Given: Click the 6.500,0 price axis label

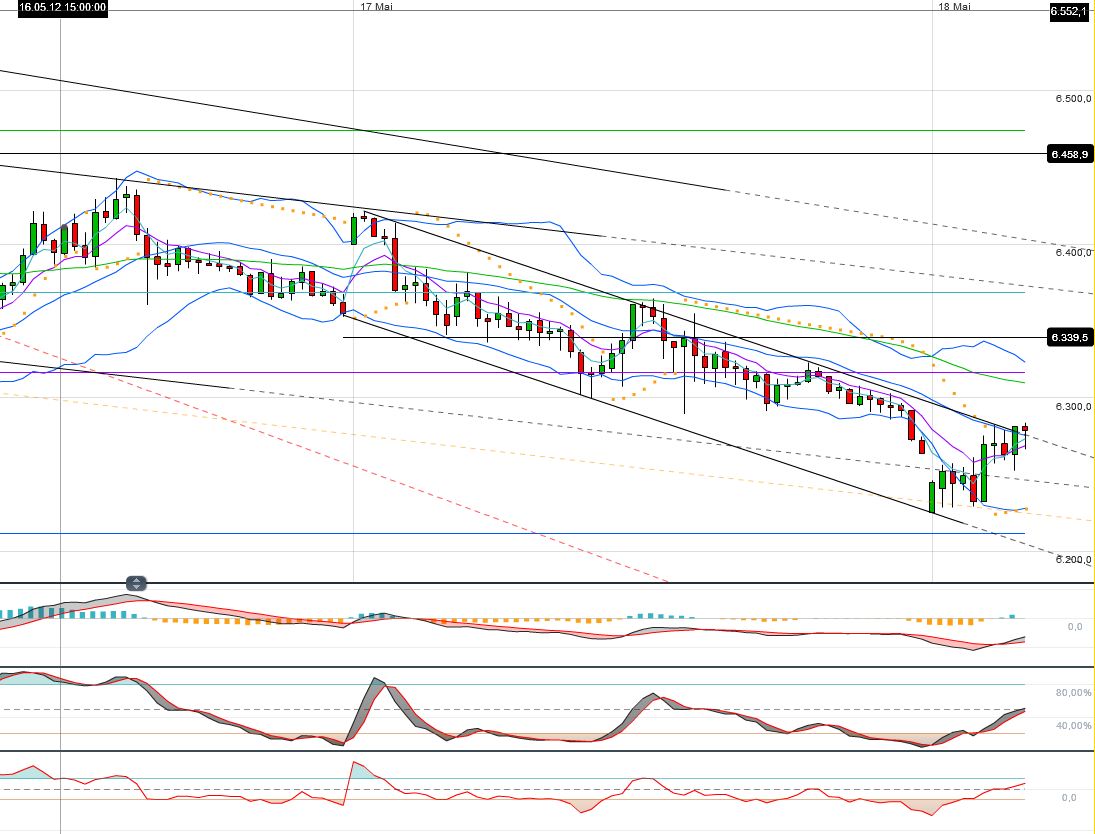Looking at the screenshot, I should tap(1073, 98).
